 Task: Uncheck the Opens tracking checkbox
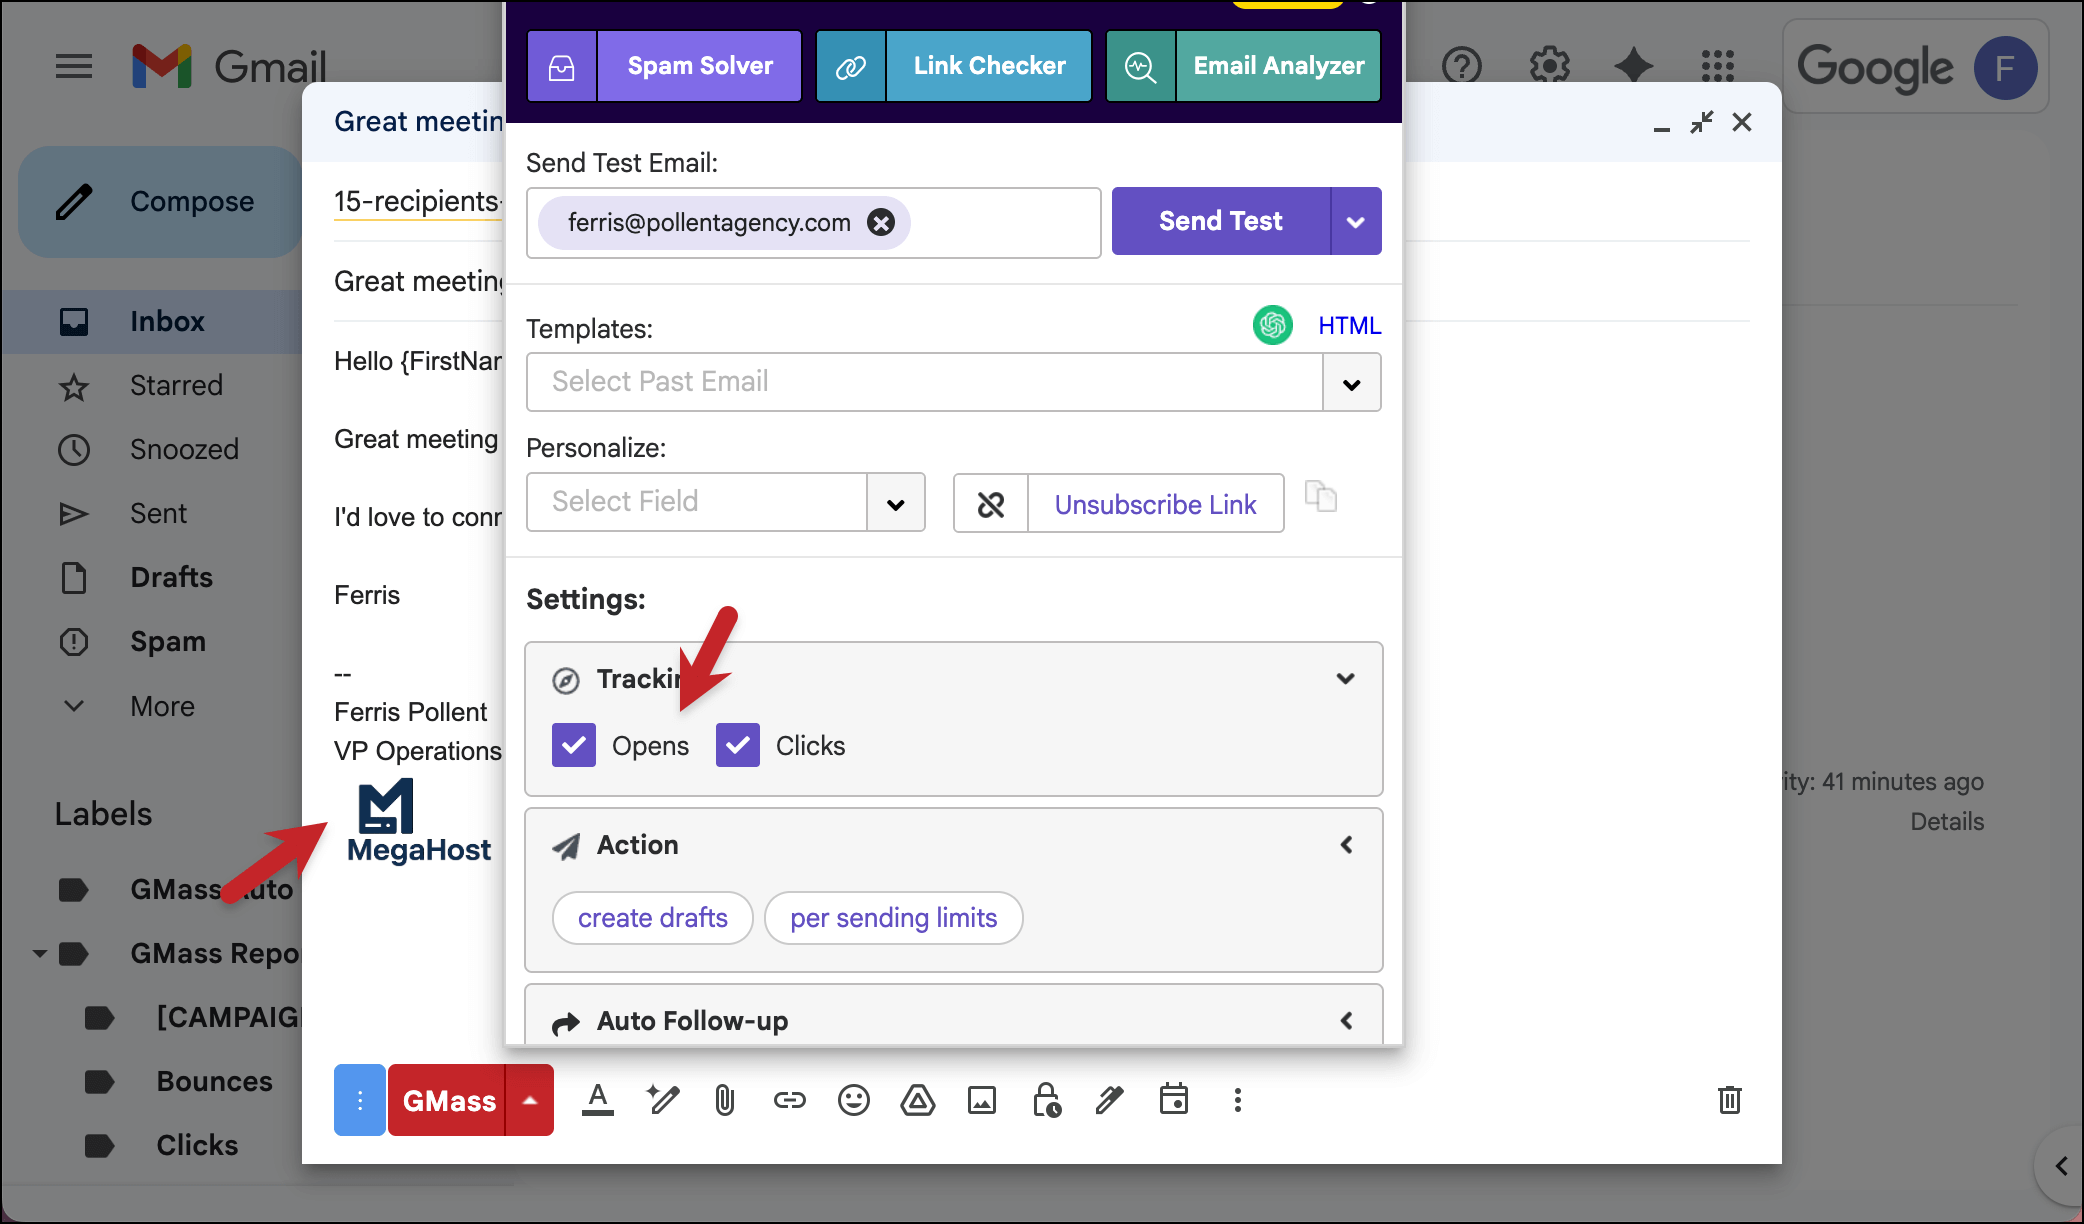point(574,746)
